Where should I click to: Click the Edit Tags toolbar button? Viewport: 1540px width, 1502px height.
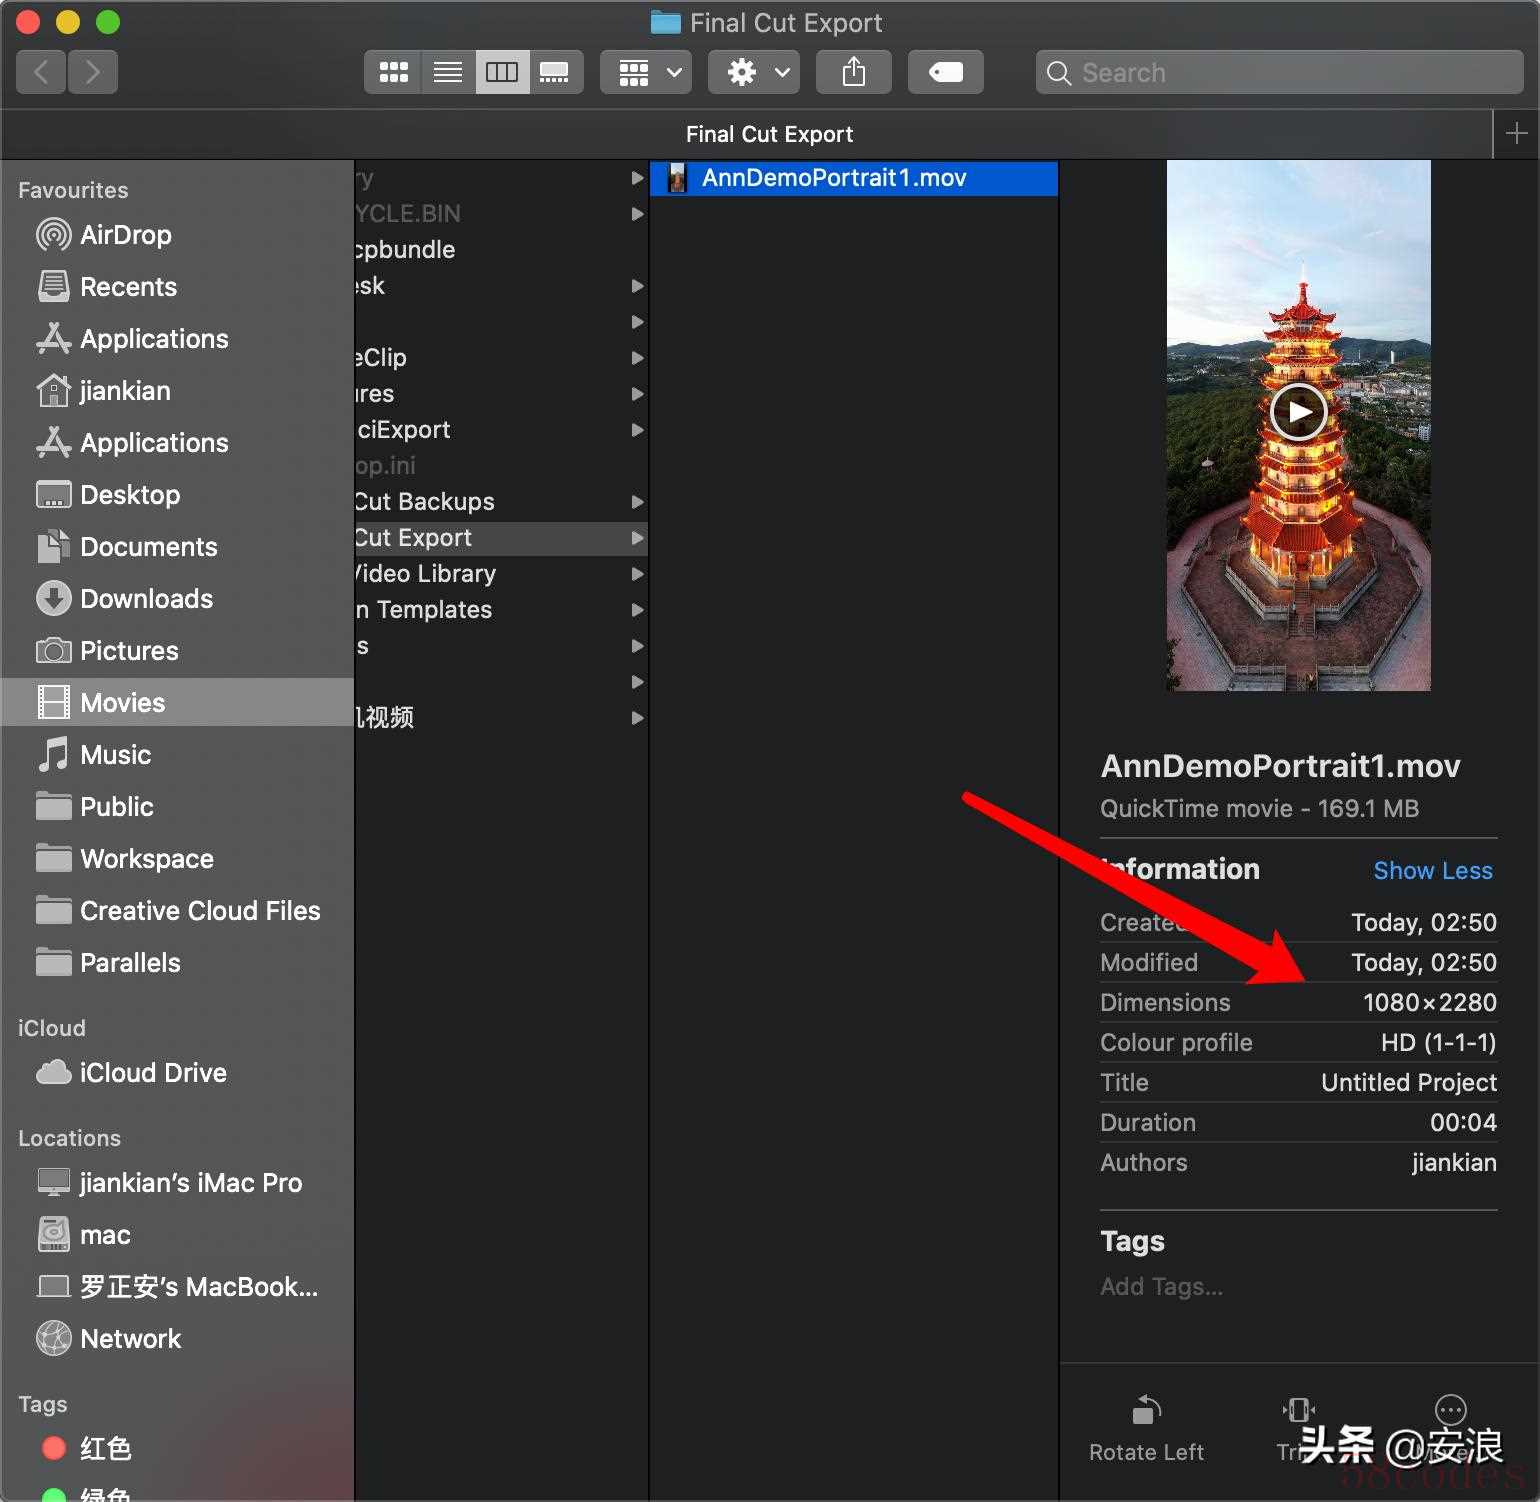click(x=946, y=72)
